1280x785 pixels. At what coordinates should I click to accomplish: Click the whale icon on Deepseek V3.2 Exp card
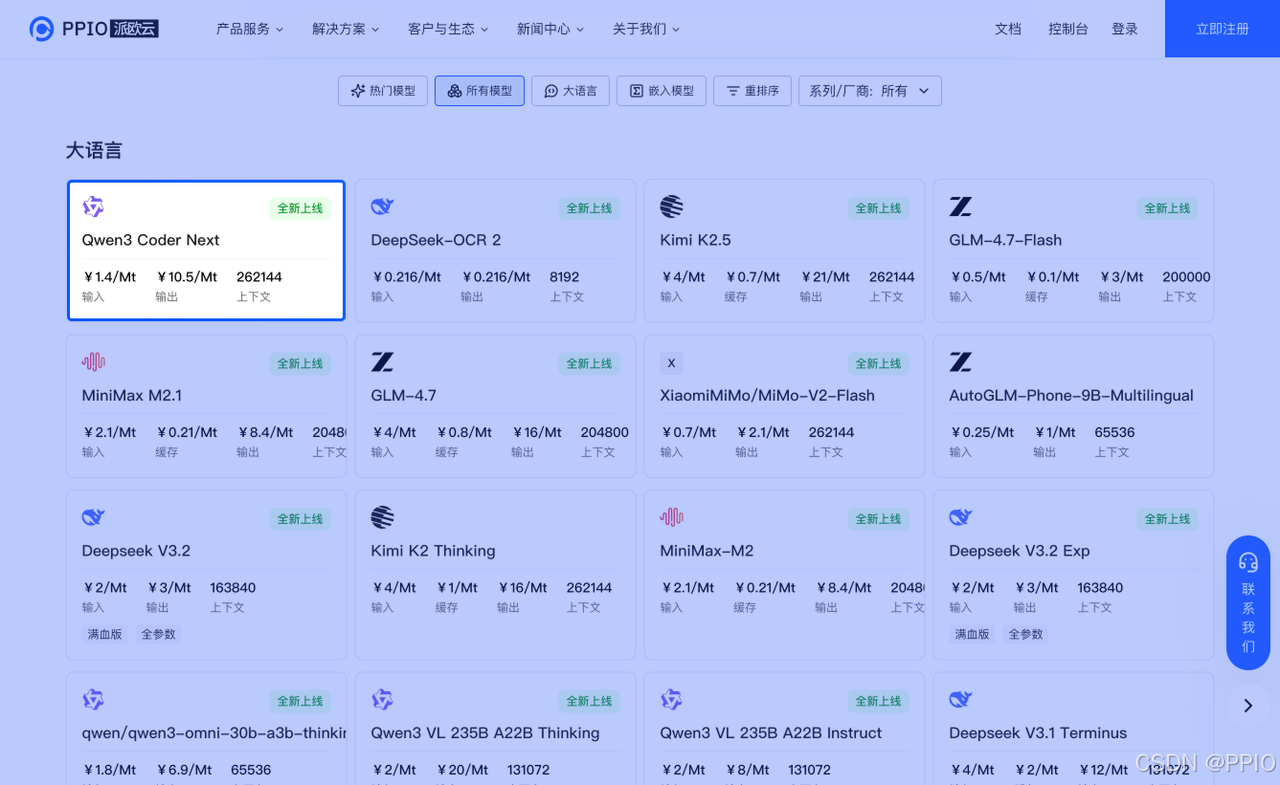(x=960, y=517)
